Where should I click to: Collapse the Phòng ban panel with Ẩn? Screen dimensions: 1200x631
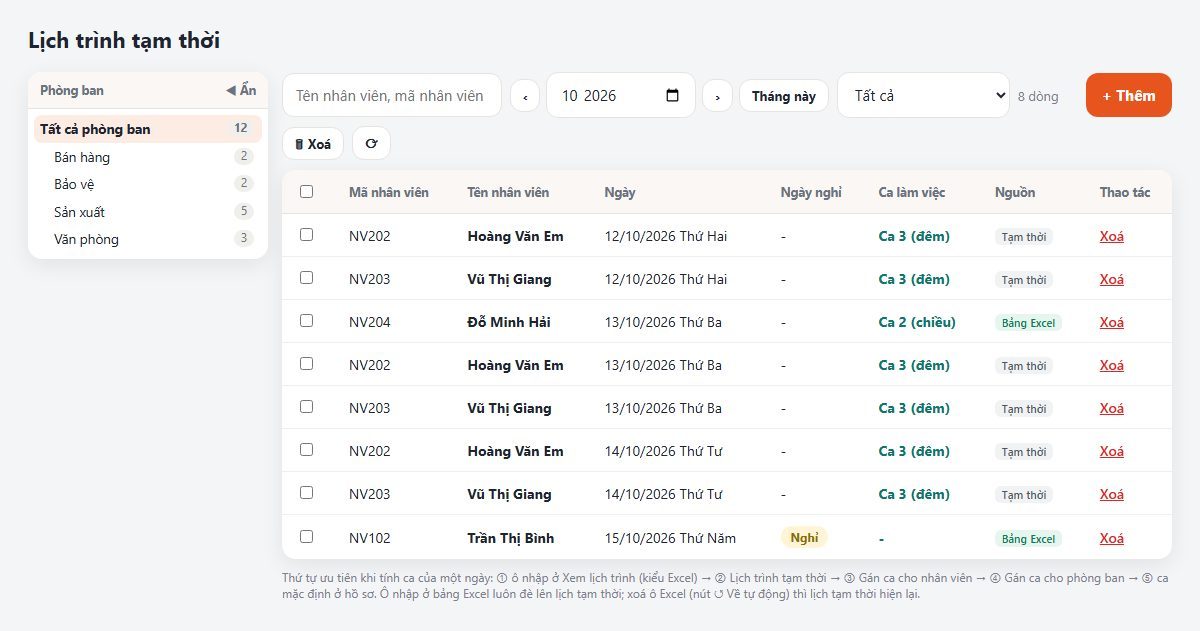pos(241,90)
